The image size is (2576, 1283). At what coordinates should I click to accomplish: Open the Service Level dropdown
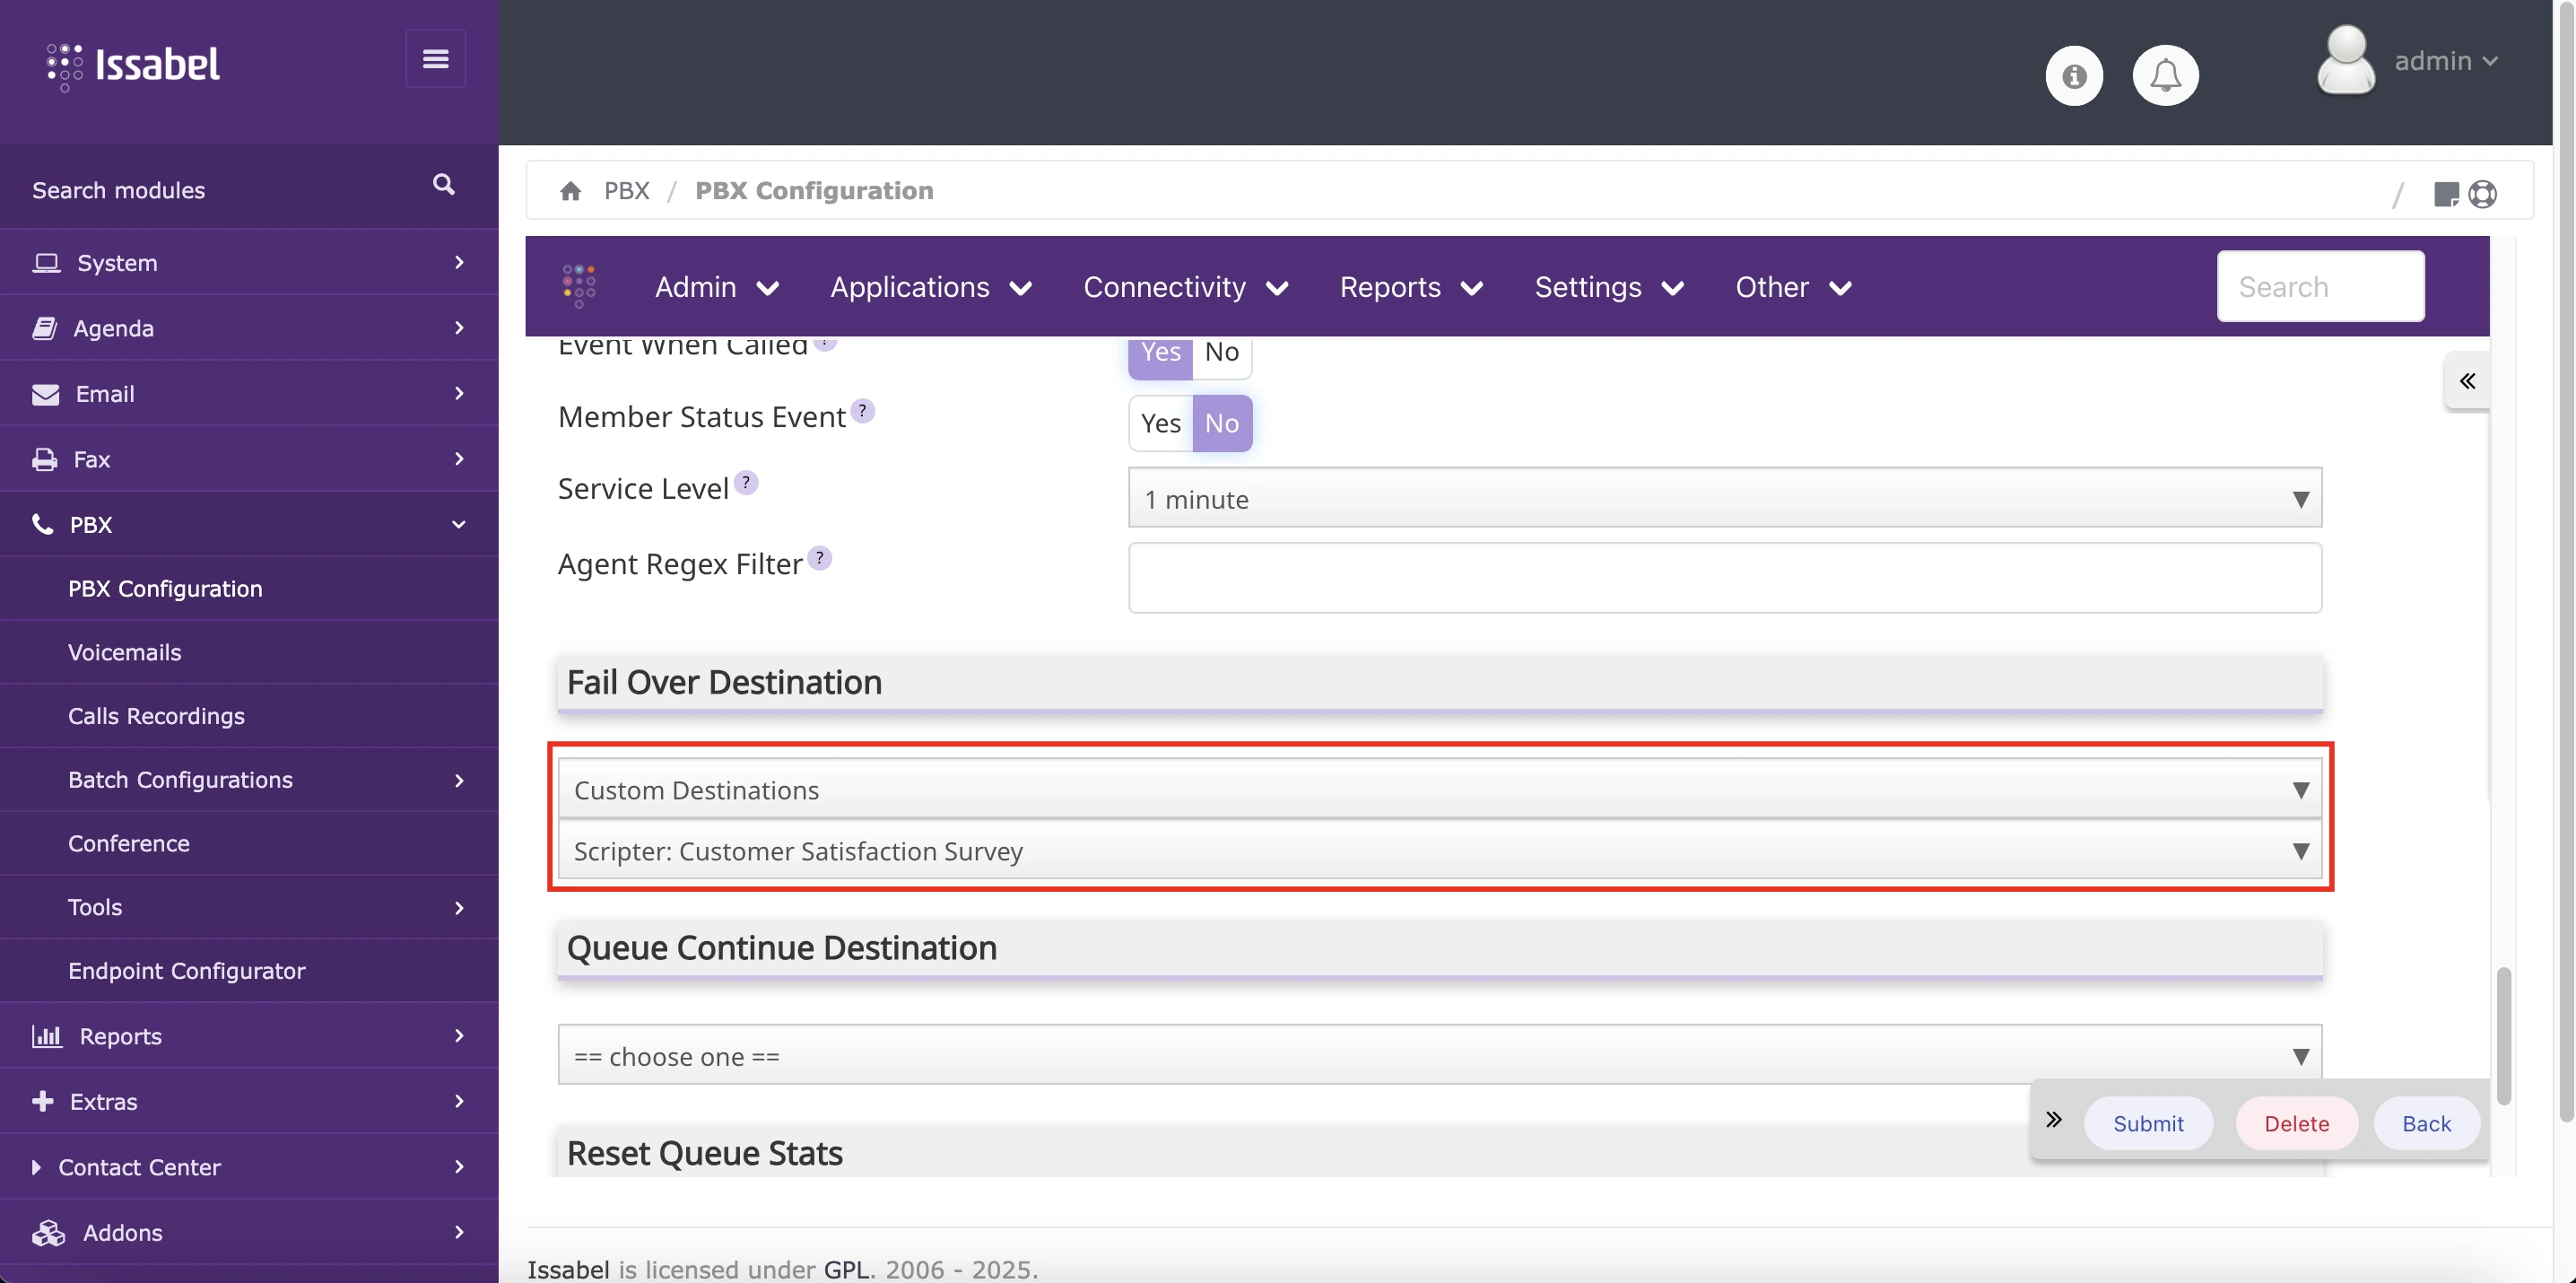pyautogui.click(x=1725, y=498)
